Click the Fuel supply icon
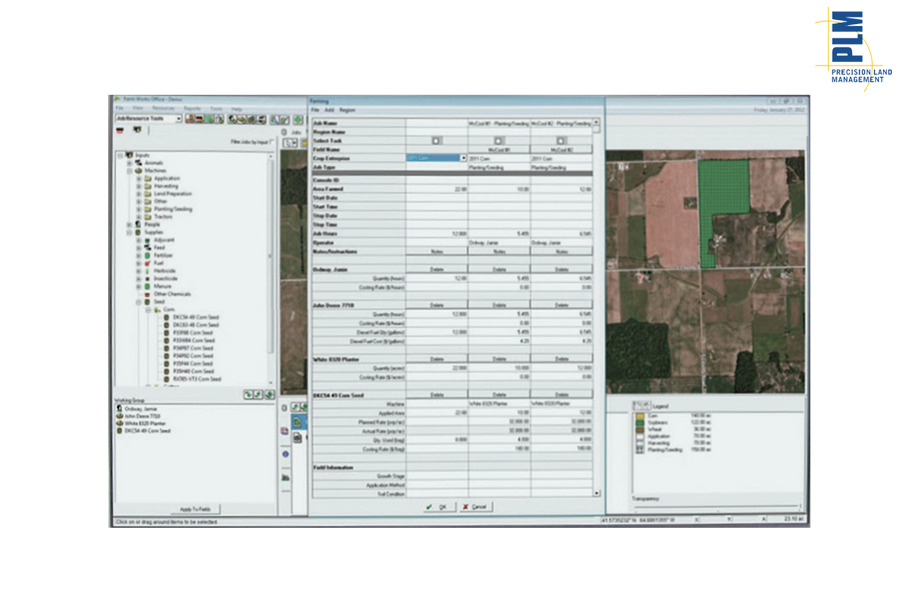Image resolution: width=900 pixels, height=610 pixels. (148, 263)
